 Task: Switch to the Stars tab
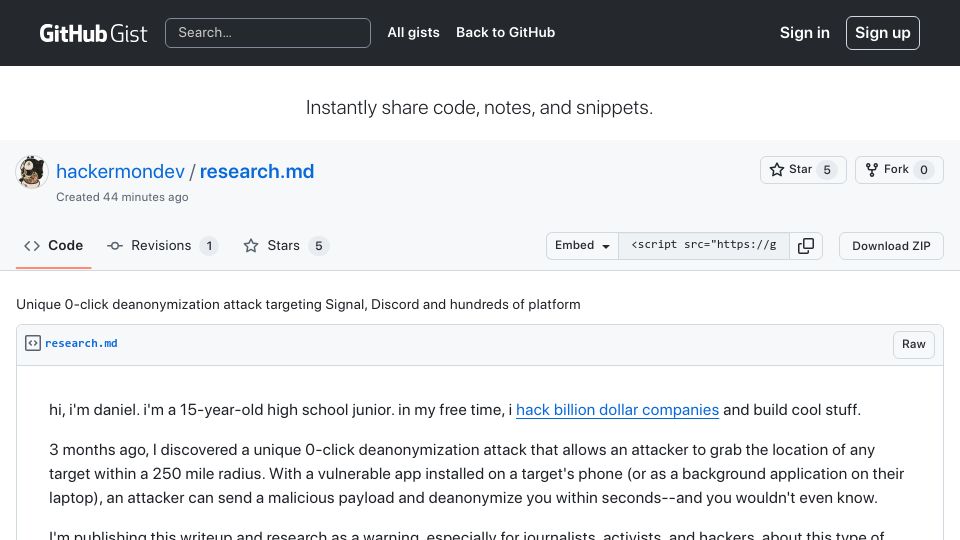tap(286, 246)
